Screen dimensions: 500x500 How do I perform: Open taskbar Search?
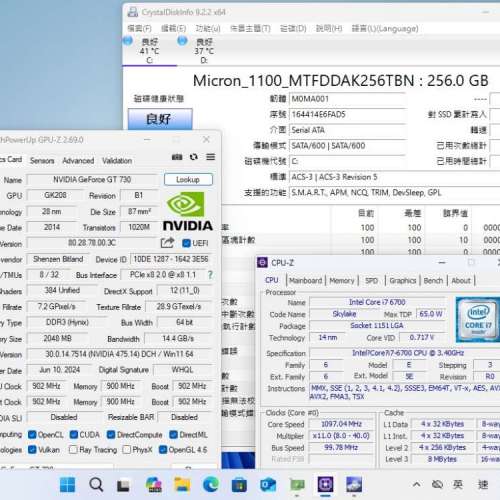click(96, 485)
